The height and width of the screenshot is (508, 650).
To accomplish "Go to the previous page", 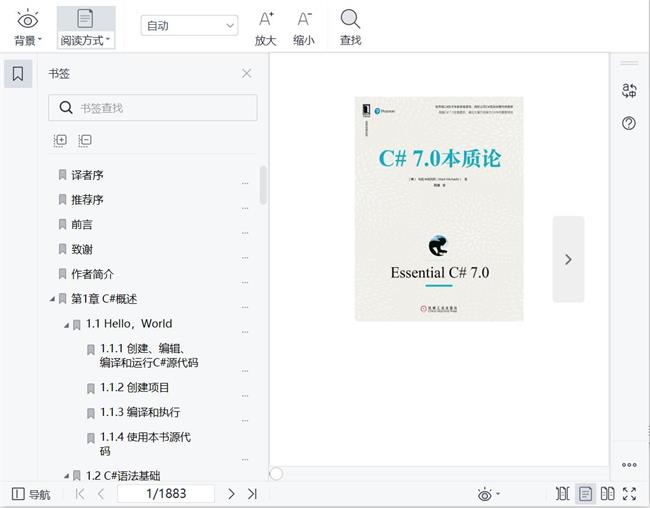I will pyautogui.click(x=101, y=494).
